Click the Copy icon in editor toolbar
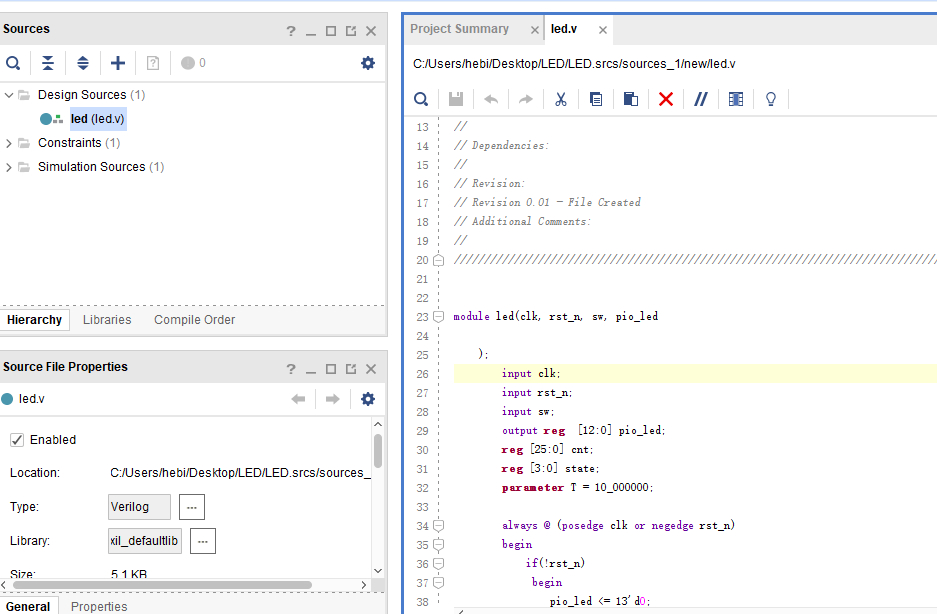This screenshot has width=937, height=614. (x=596, y=99)
